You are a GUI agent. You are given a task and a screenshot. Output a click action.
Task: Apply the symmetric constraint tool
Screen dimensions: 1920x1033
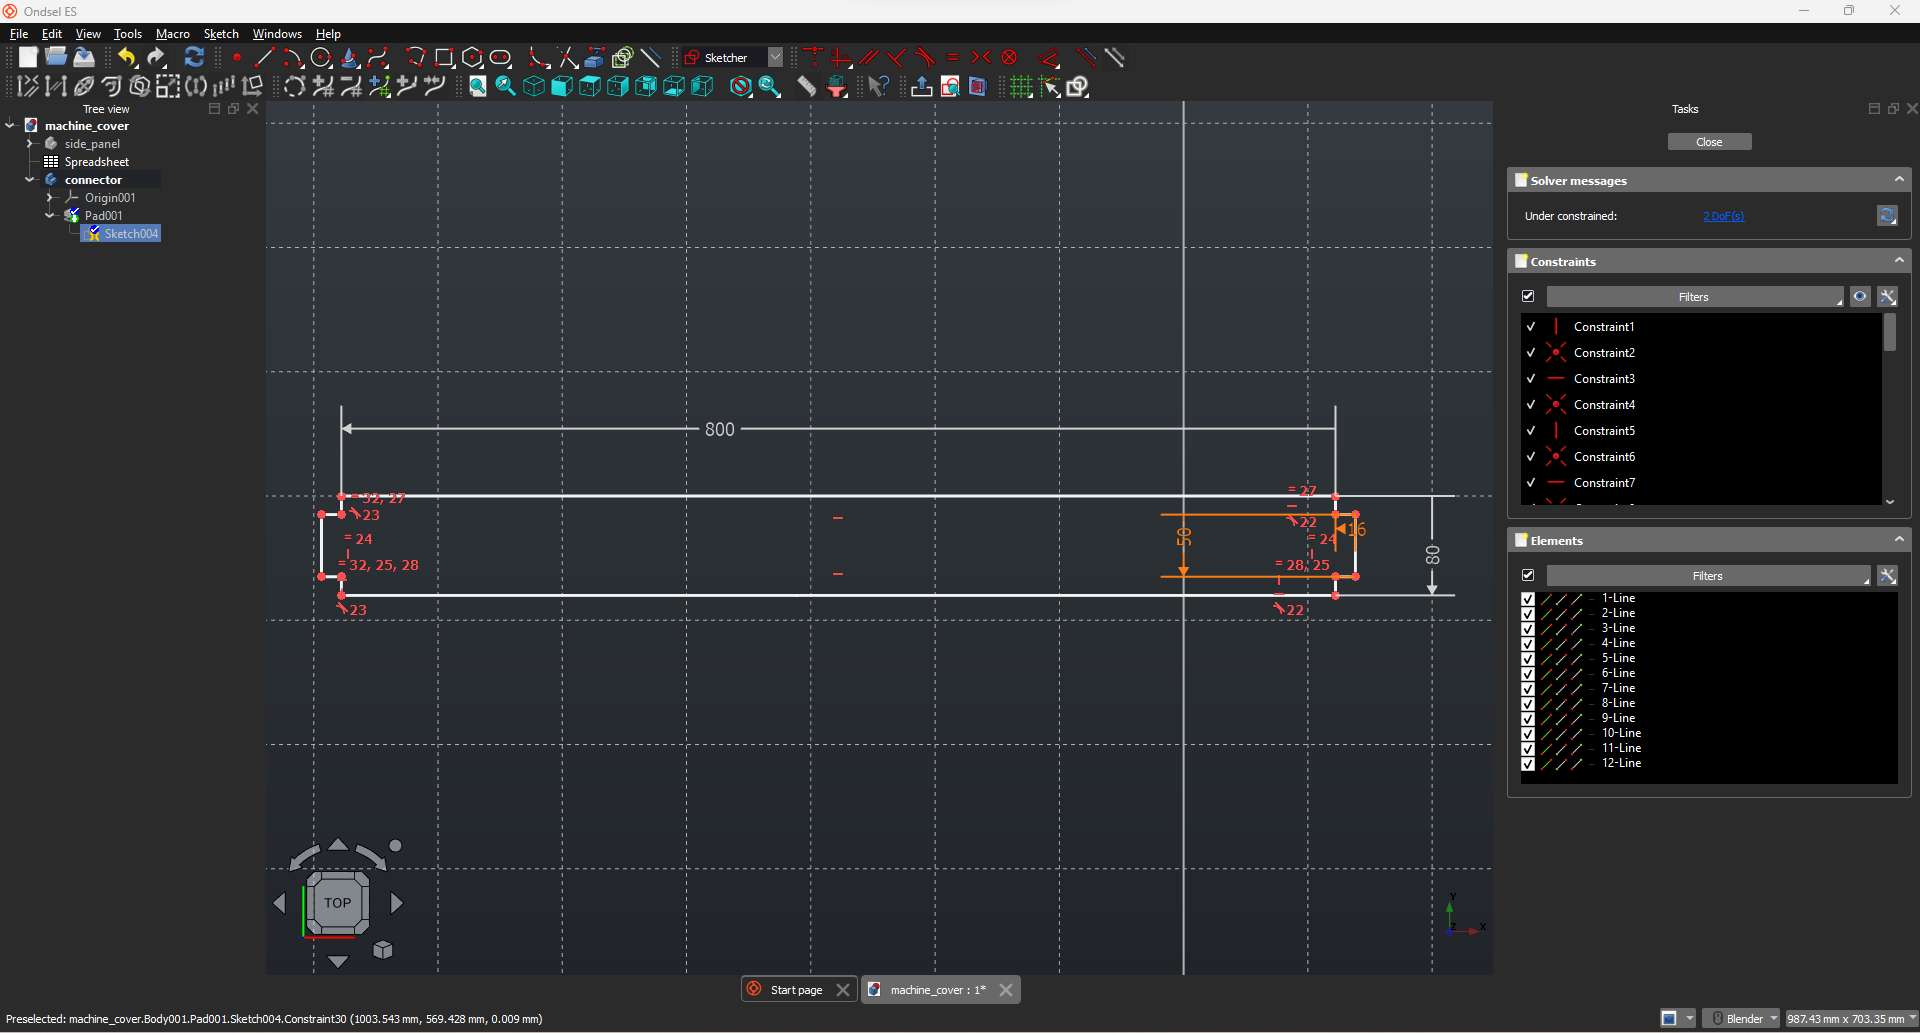click(x=981, y=58)
